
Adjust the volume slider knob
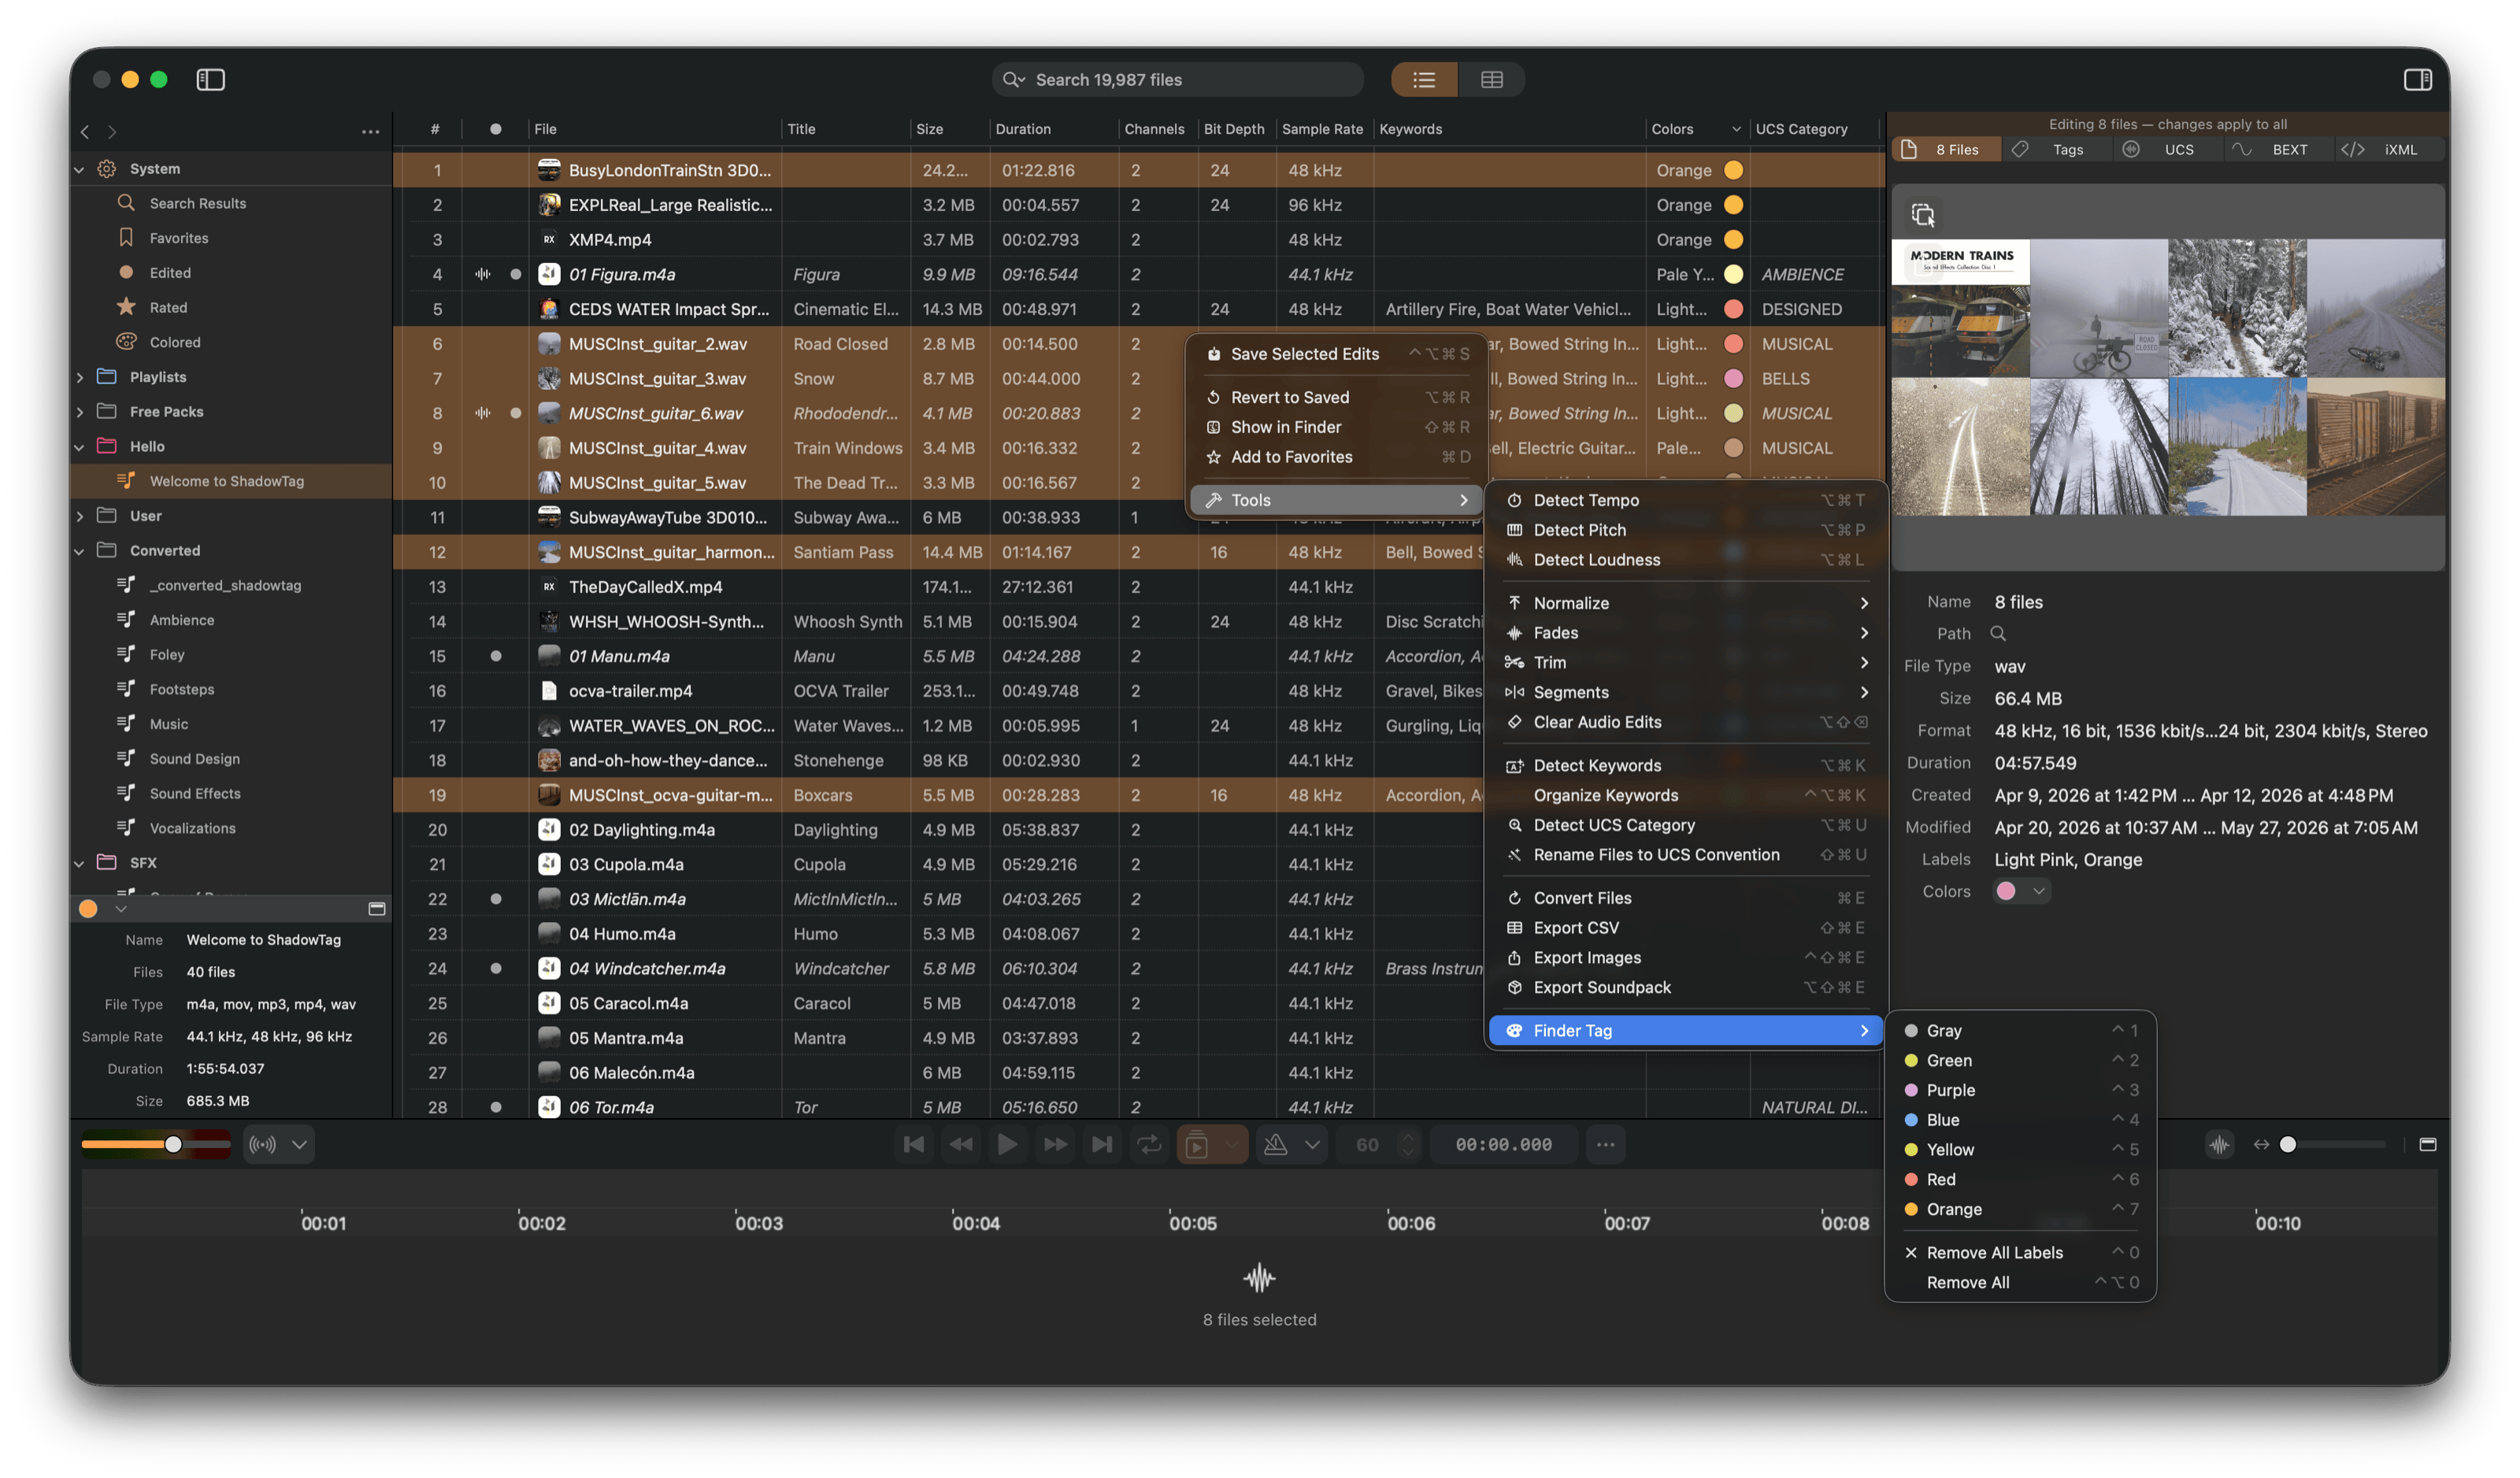(173, 1144)
